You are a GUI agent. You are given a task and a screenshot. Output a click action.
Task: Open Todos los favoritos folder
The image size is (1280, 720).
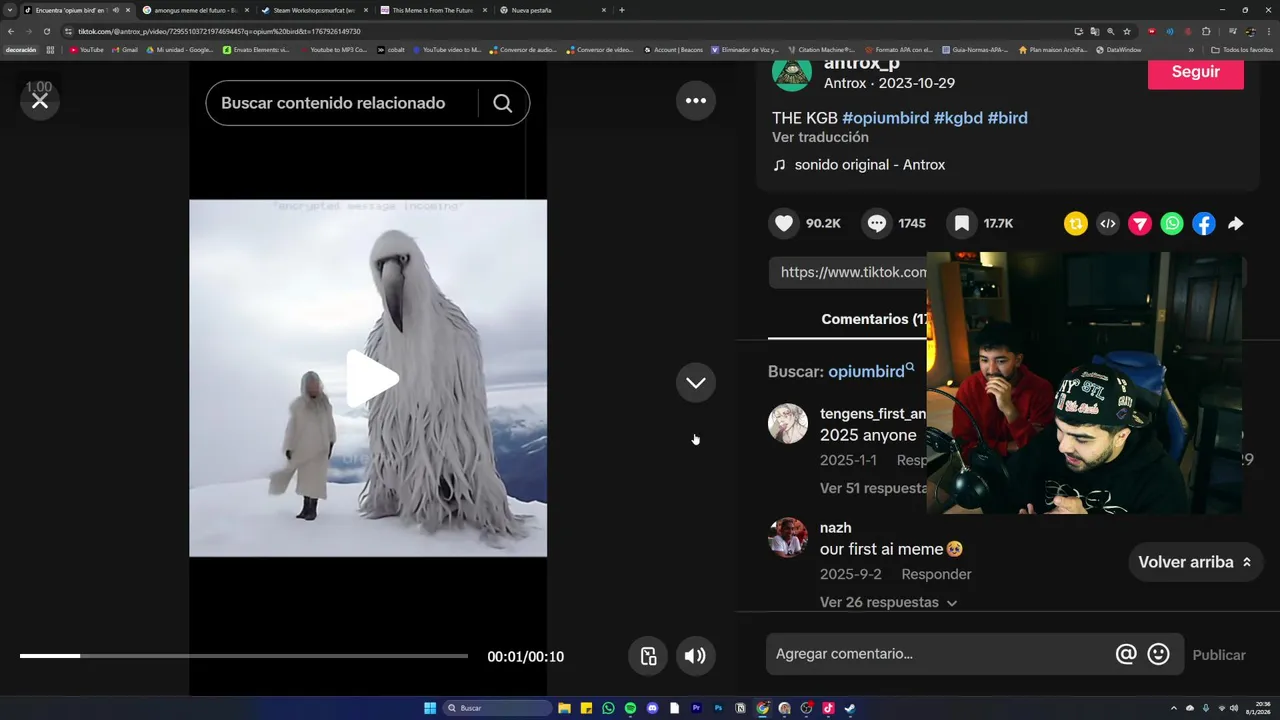point(1242,49)
